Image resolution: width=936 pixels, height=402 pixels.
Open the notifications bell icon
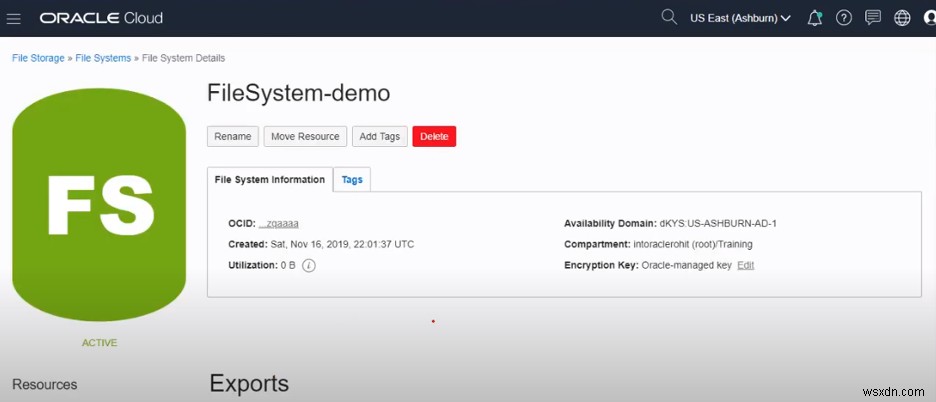tap(814, 19)
